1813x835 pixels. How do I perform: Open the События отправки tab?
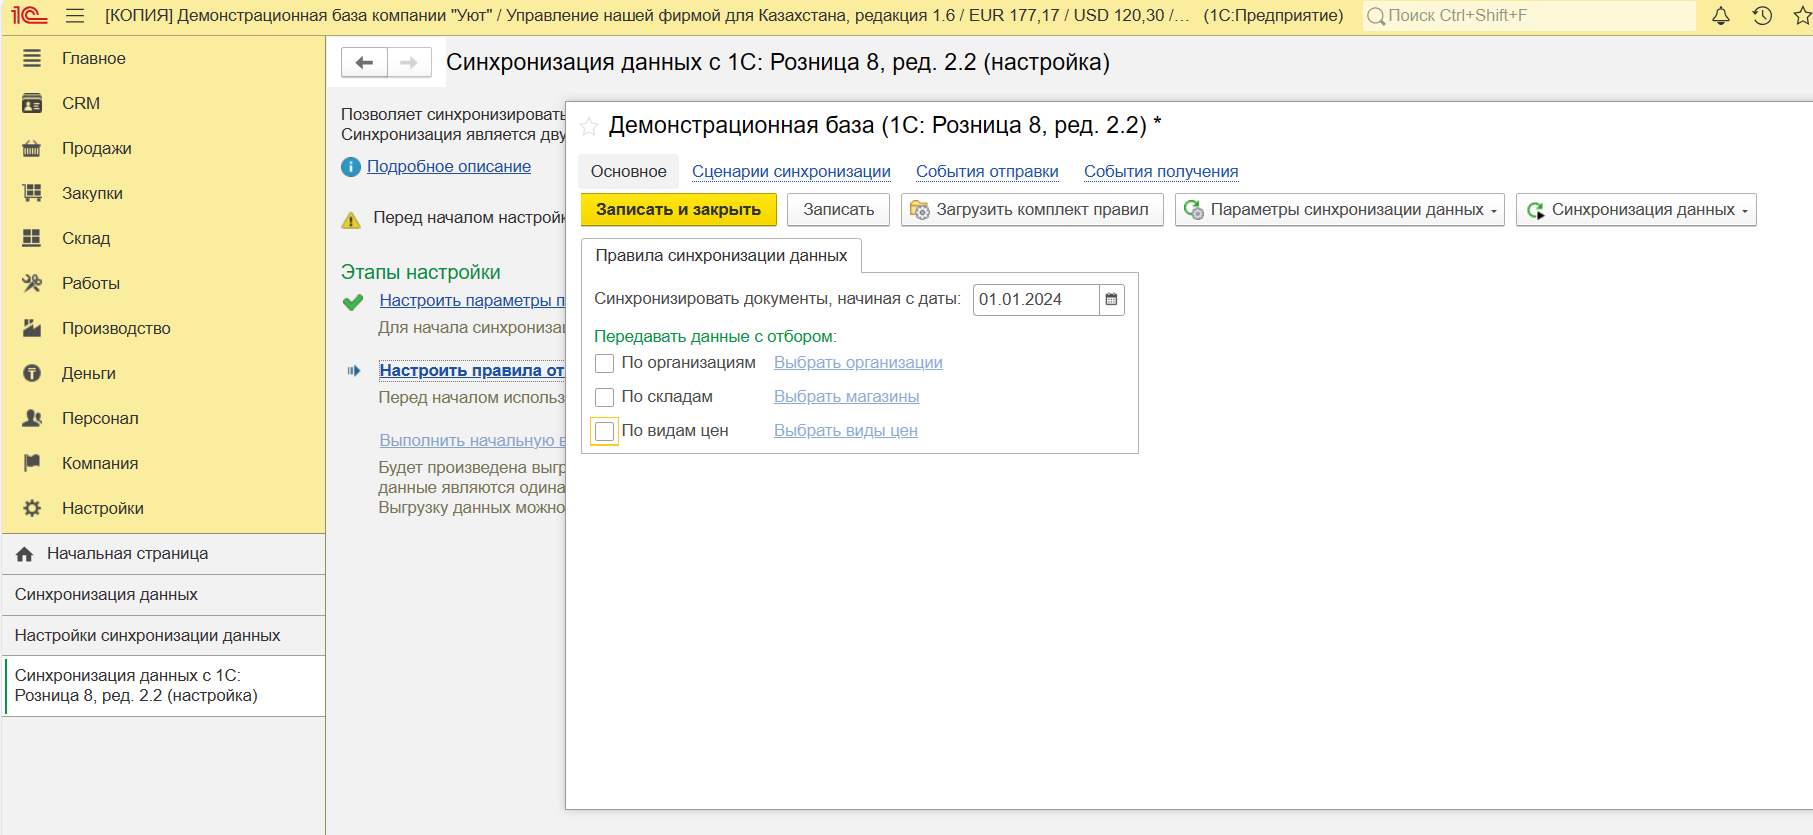(x=987, y=172)
